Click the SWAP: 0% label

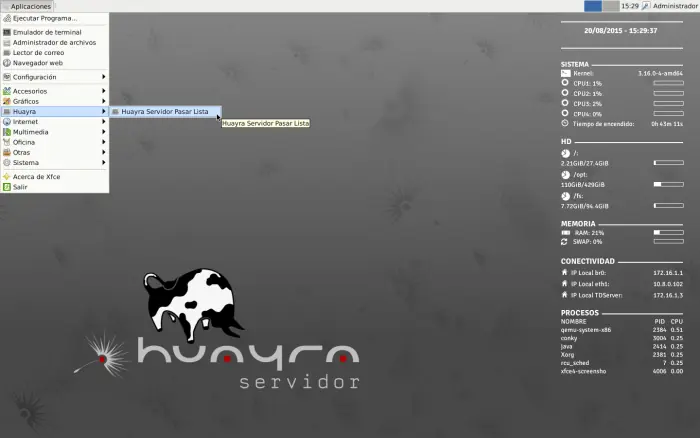pyautogui.click(x=588, y=242)
